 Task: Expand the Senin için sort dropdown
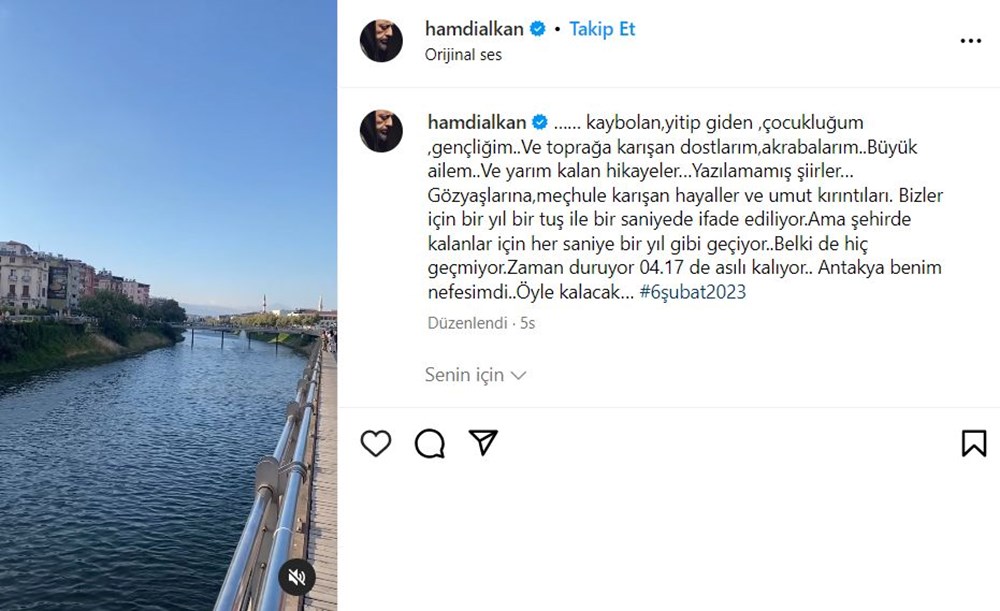click(475, 375)
